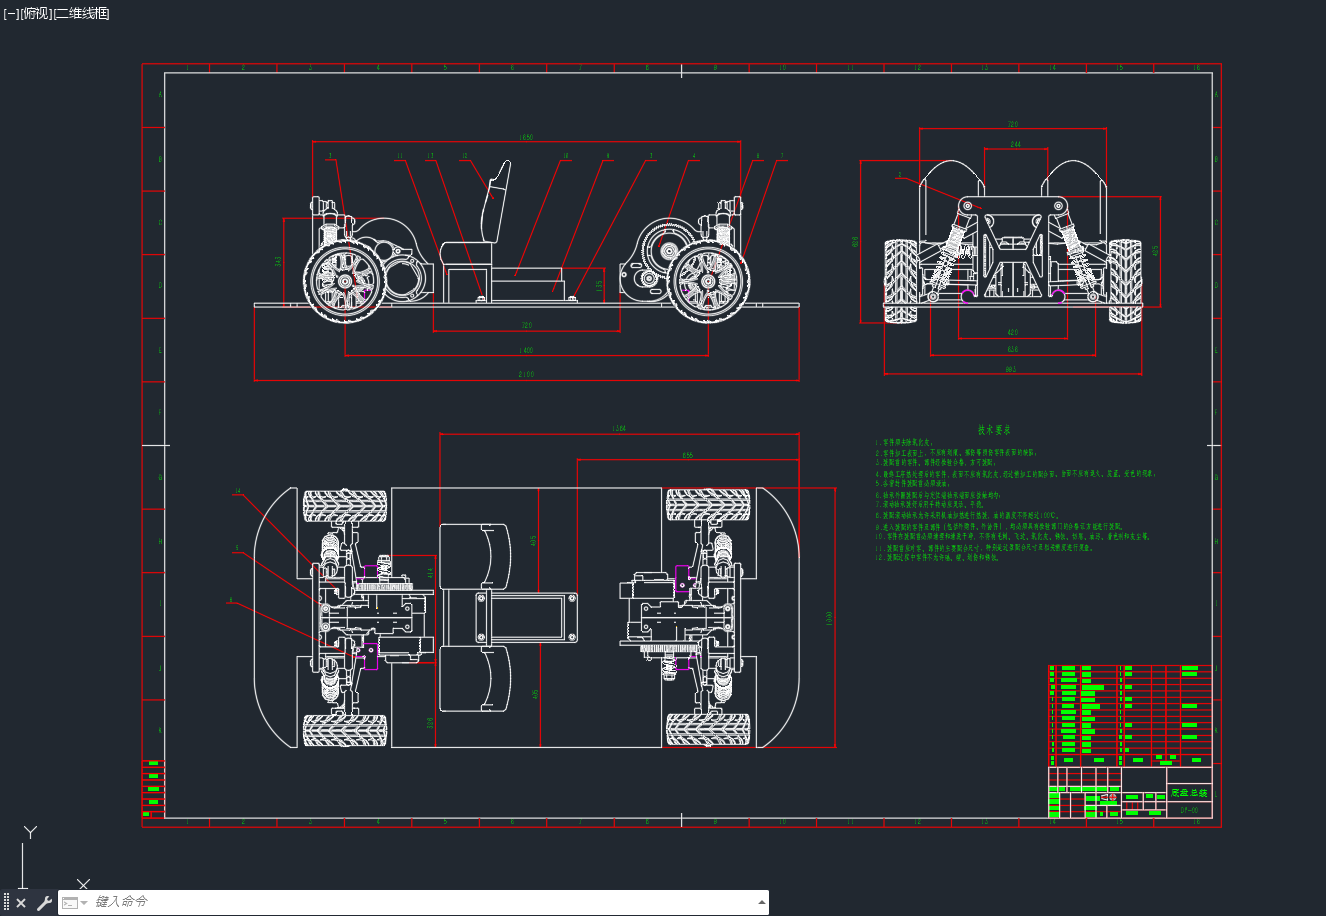Select the DF-00 drawing number text
Viewport: 1326px width, 916px height.
tap(1189, 810)
